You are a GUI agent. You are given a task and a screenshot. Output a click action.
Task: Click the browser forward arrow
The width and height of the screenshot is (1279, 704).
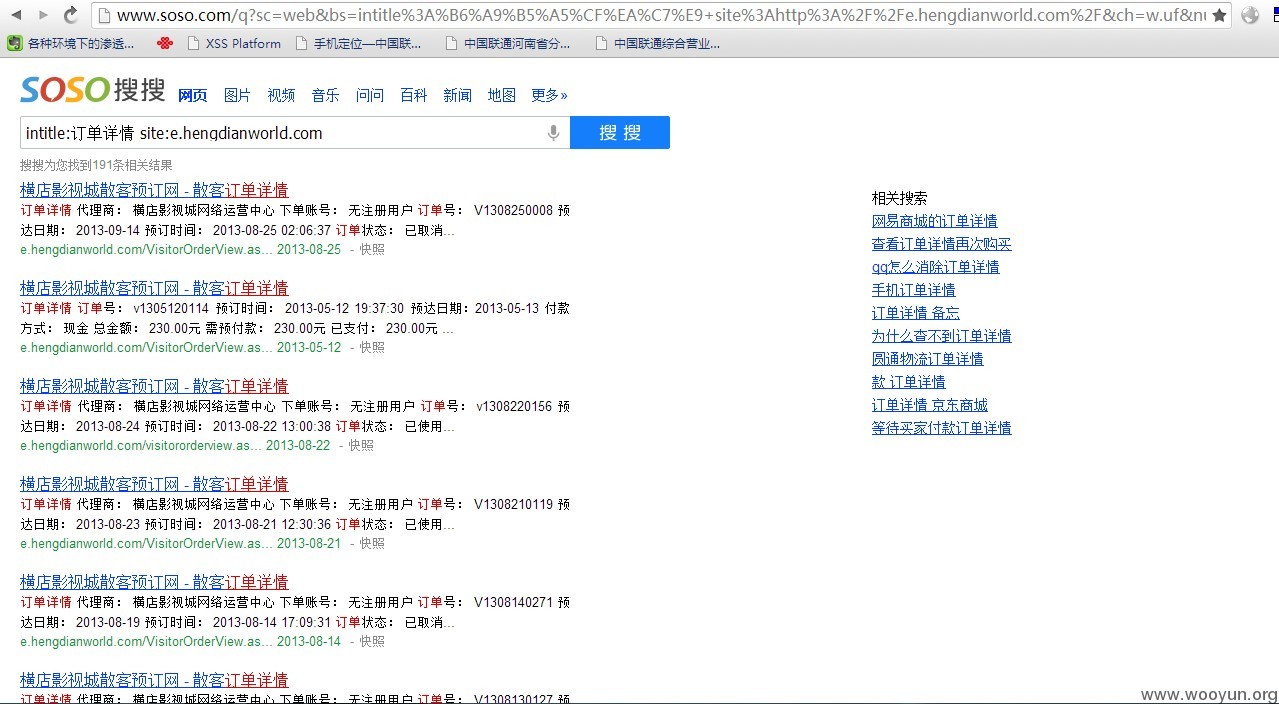(x=44, y=15)
